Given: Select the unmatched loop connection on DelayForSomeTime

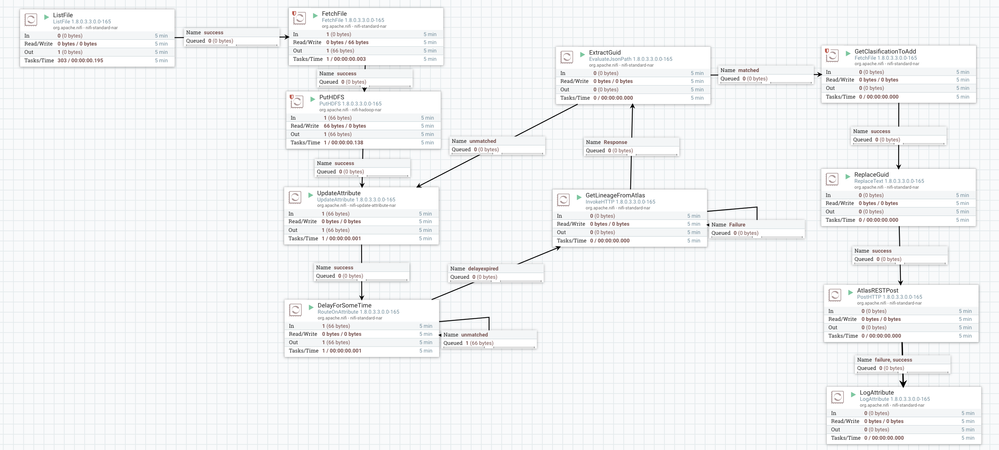Looking at the screenshot, I should pos(489,339).
